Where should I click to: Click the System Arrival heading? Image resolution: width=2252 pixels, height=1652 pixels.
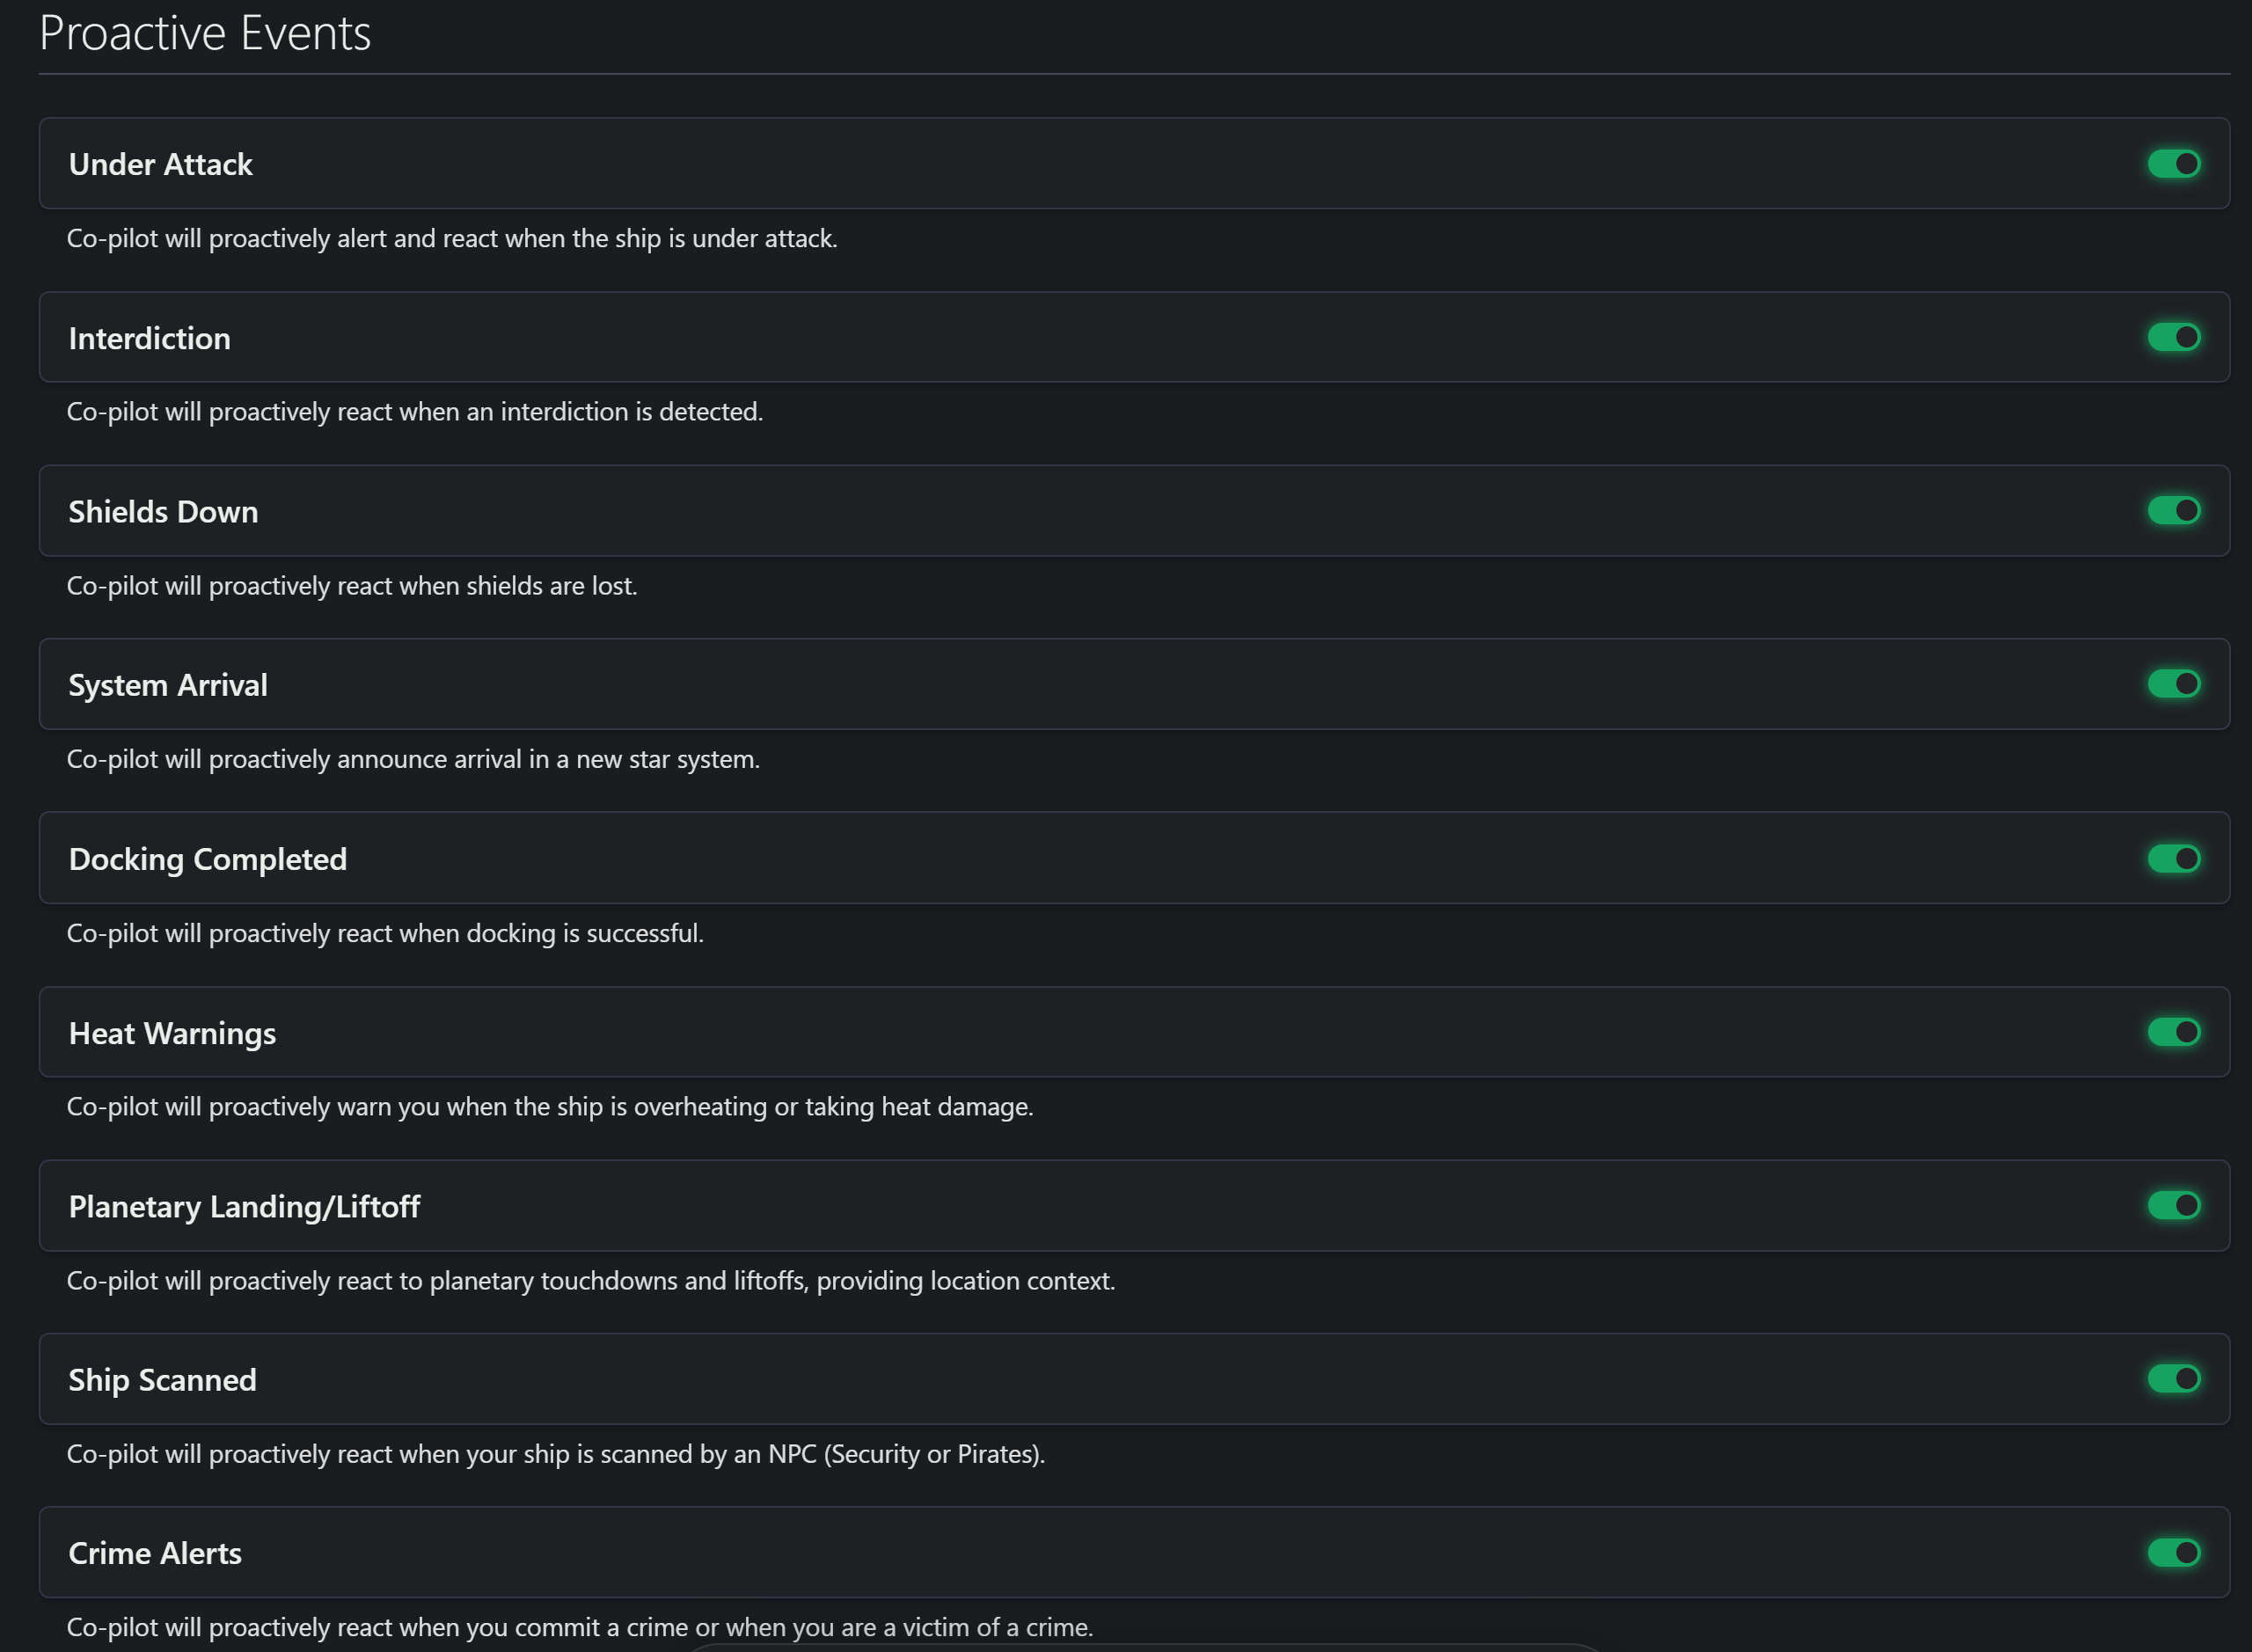pos(168,685)
